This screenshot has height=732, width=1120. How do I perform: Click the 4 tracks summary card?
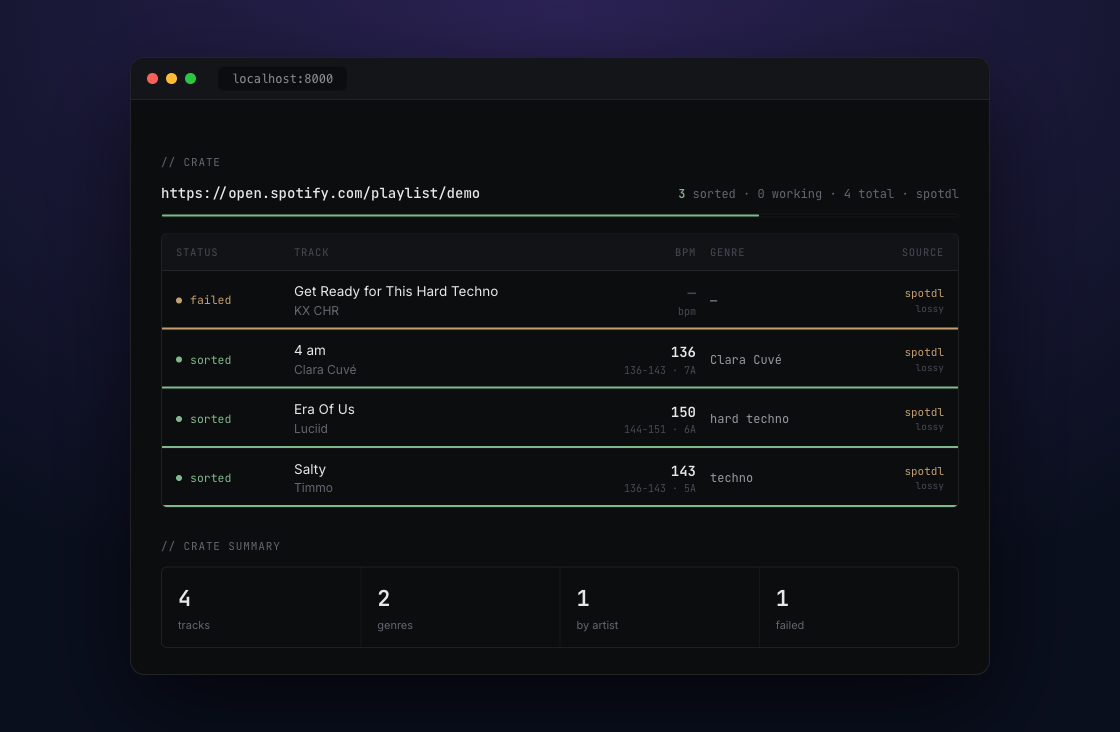tap(261, 608)
